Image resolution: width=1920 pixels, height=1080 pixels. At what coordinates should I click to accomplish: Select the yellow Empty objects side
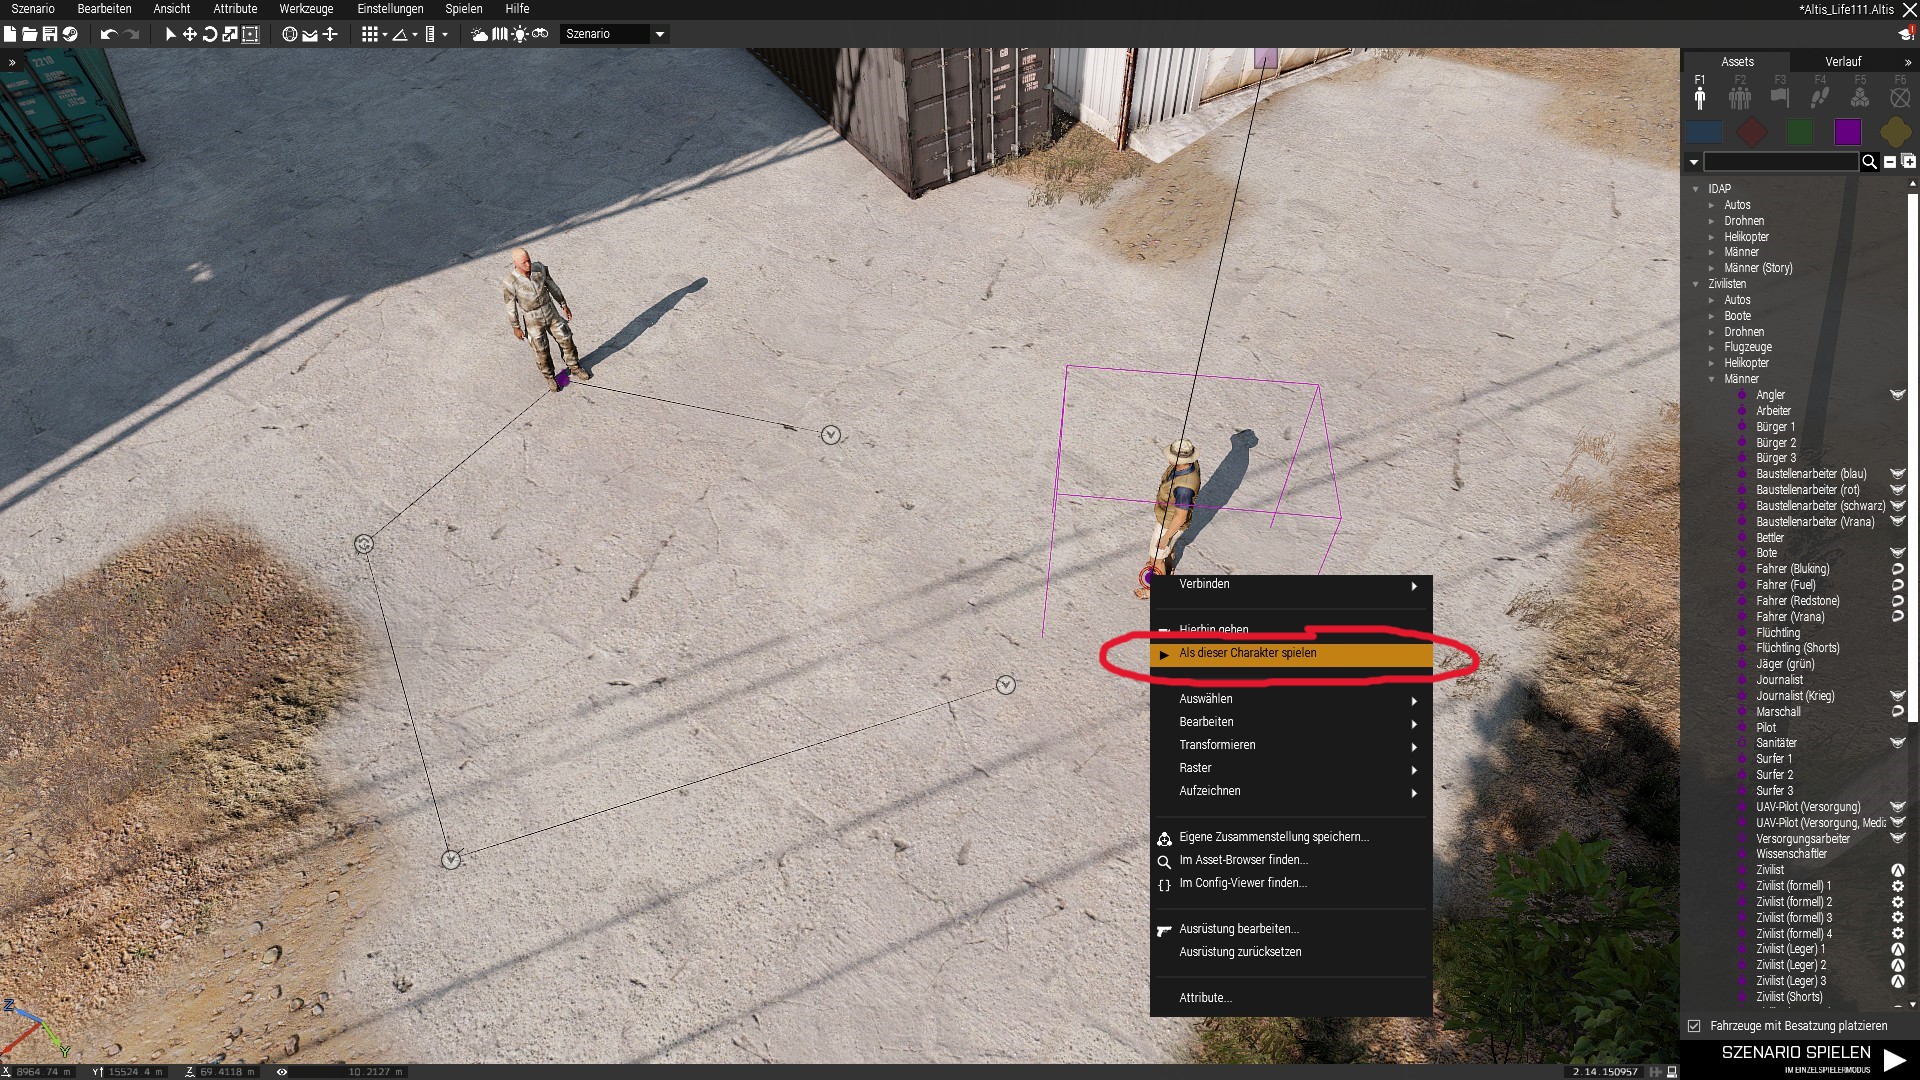click(x=1895, y=131)
